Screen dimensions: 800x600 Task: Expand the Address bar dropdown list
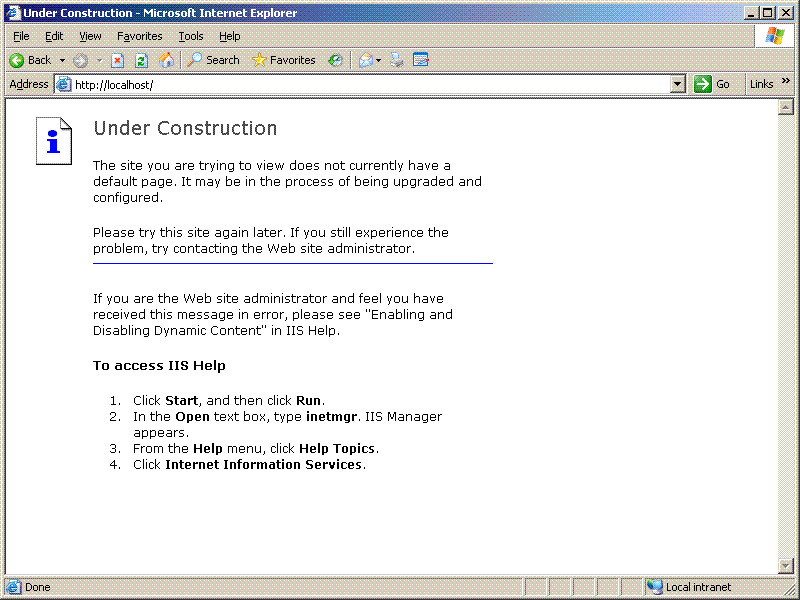(x=677, y=84)
